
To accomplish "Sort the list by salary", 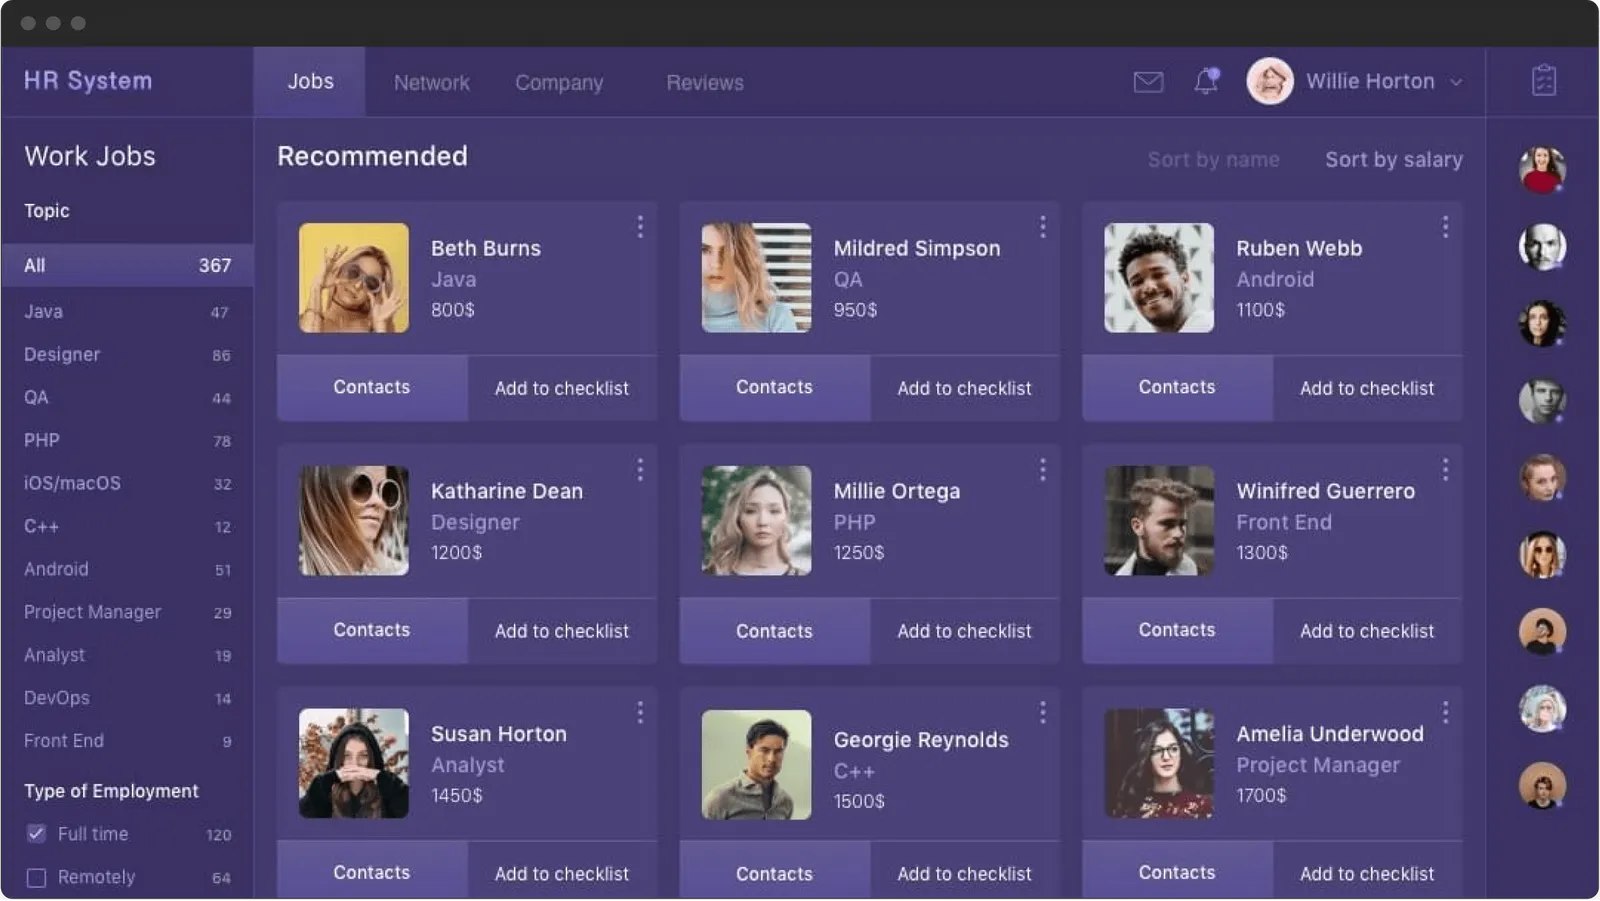I will click(x=1393, y=160).
